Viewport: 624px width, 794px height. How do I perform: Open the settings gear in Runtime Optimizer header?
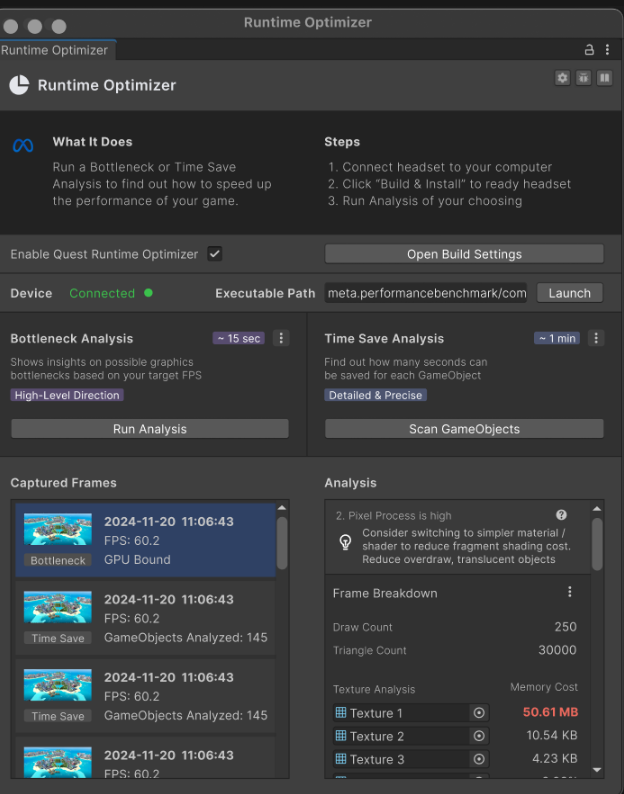[562, 78]
